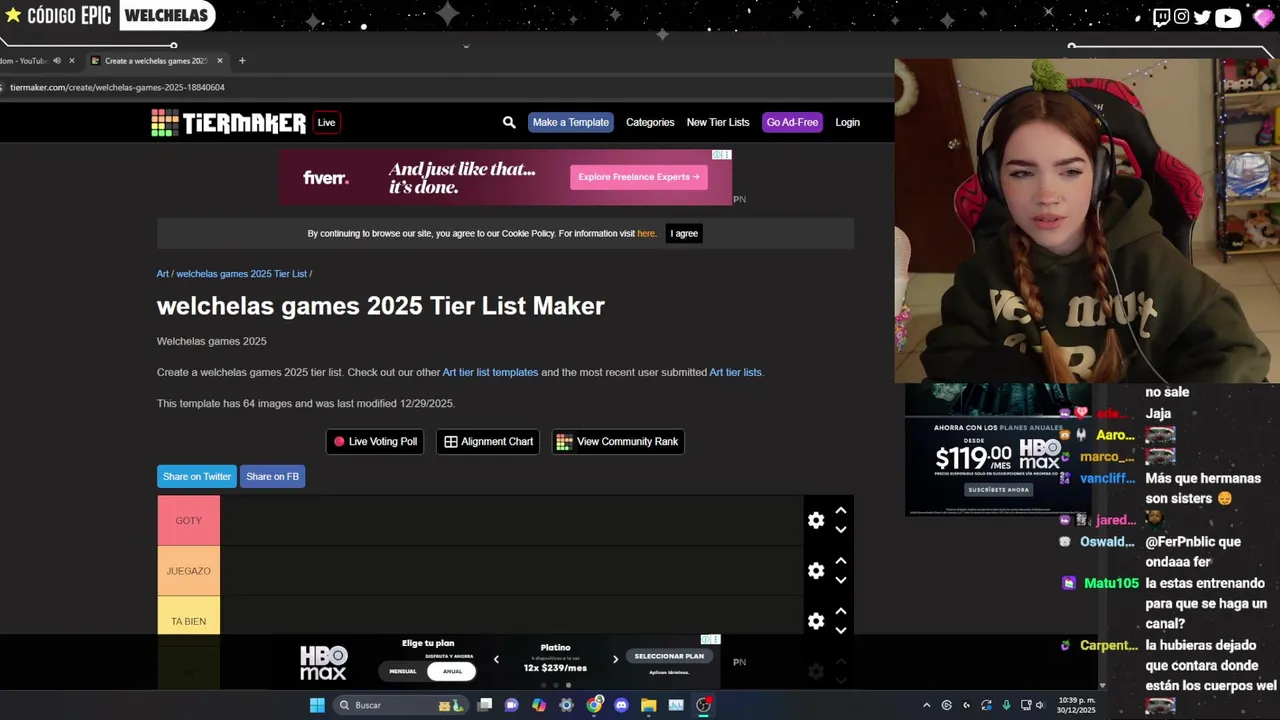
Task: Open OBS Studio from the taskbar
Action: (703, 705)
